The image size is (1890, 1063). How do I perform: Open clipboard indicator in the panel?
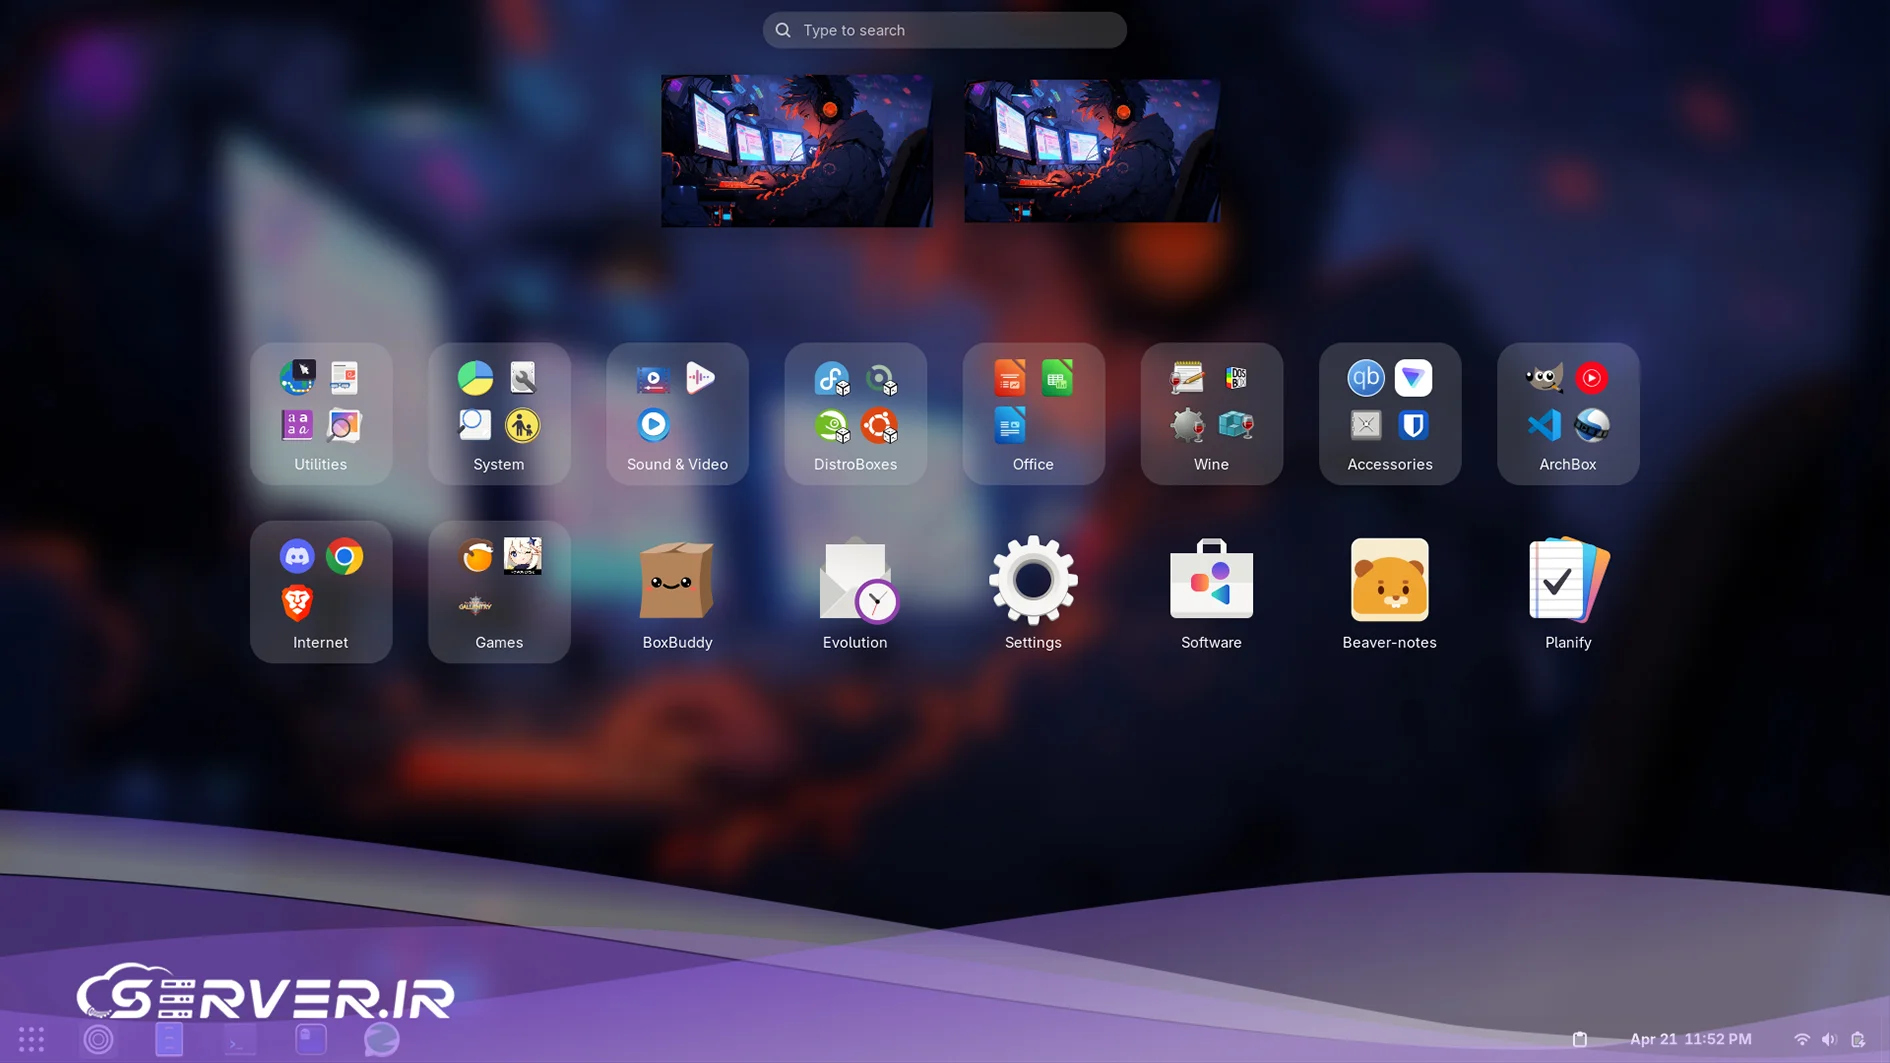[x=1580, y=1040]
